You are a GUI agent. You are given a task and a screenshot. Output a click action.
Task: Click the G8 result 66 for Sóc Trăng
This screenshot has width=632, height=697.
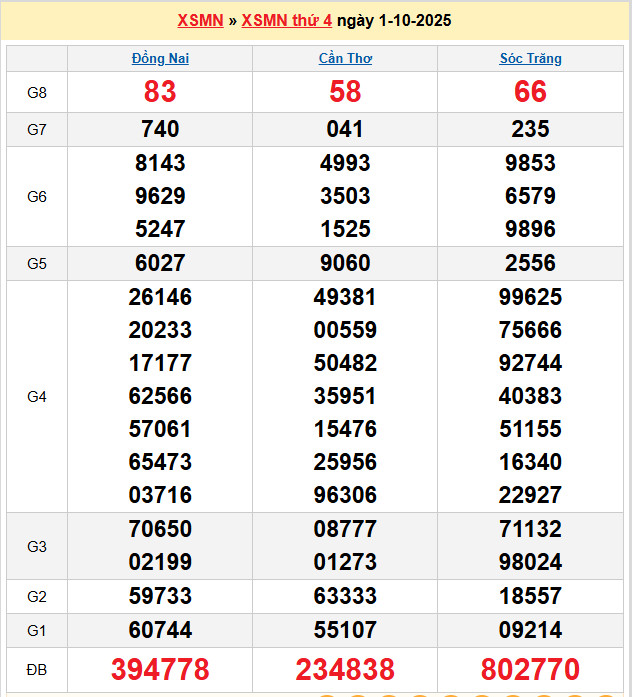(x=530, y=92)
